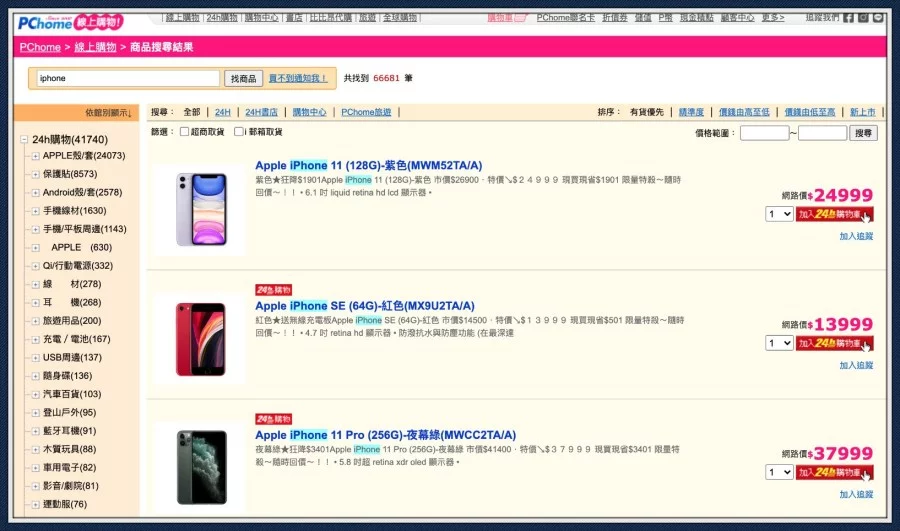The width and height of the screenshot is (900, 531).
Task: Click the 找商品 search button
Action: 243,79
